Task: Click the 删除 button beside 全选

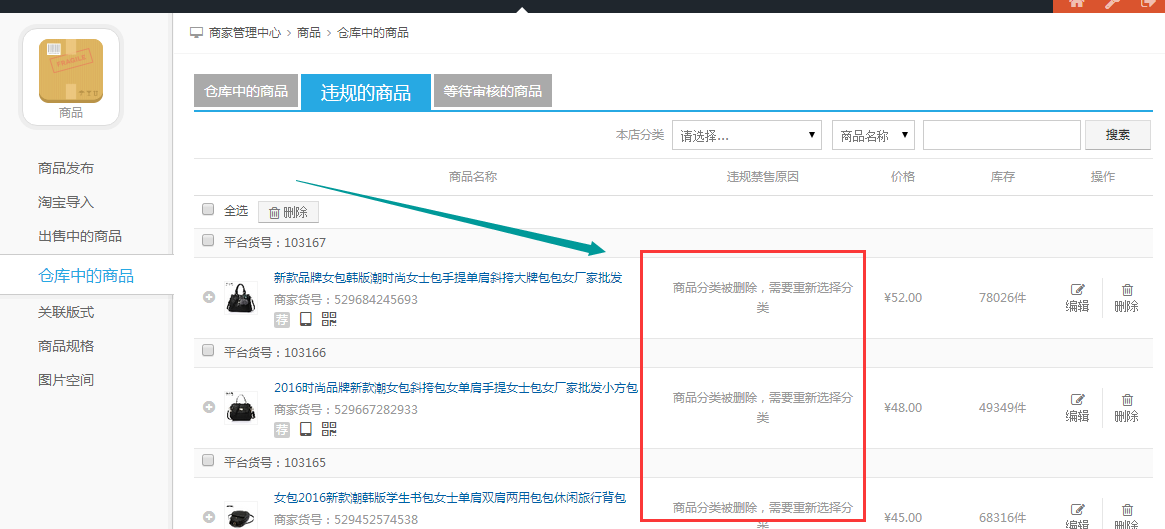Action: pos(288,212)
